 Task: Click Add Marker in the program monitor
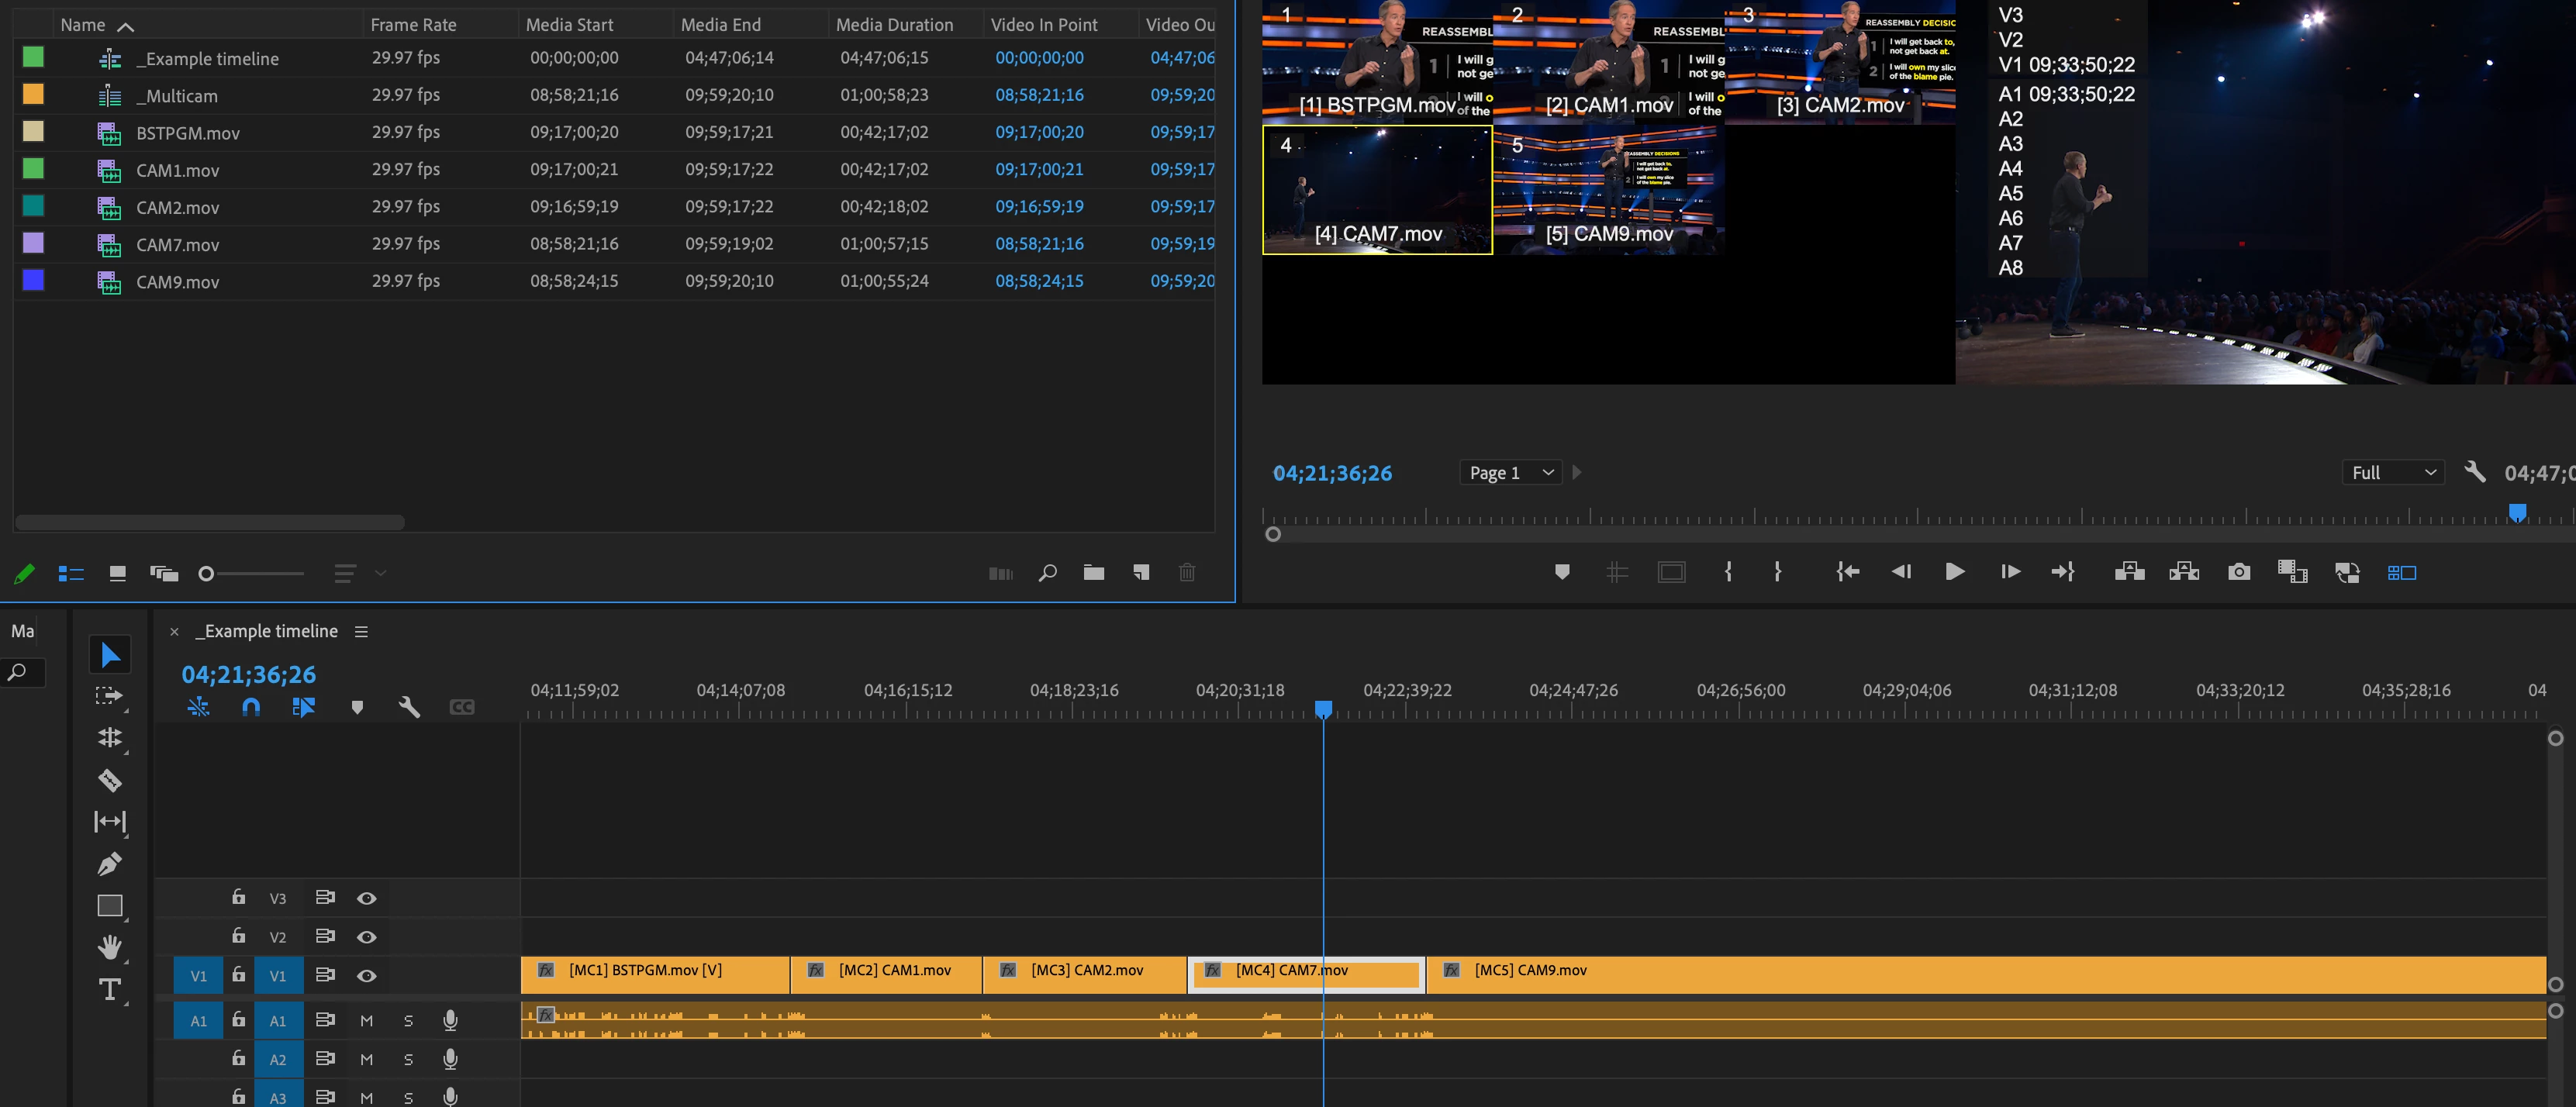[1562, 572]
